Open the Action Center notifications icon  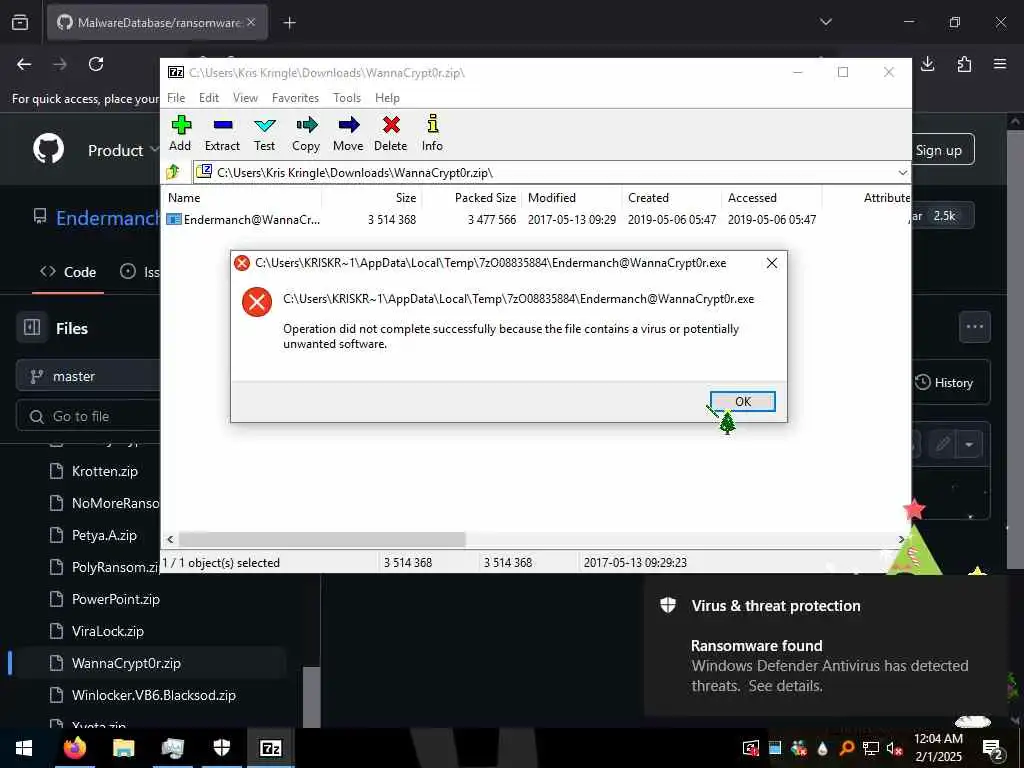[x=992, y=748]
